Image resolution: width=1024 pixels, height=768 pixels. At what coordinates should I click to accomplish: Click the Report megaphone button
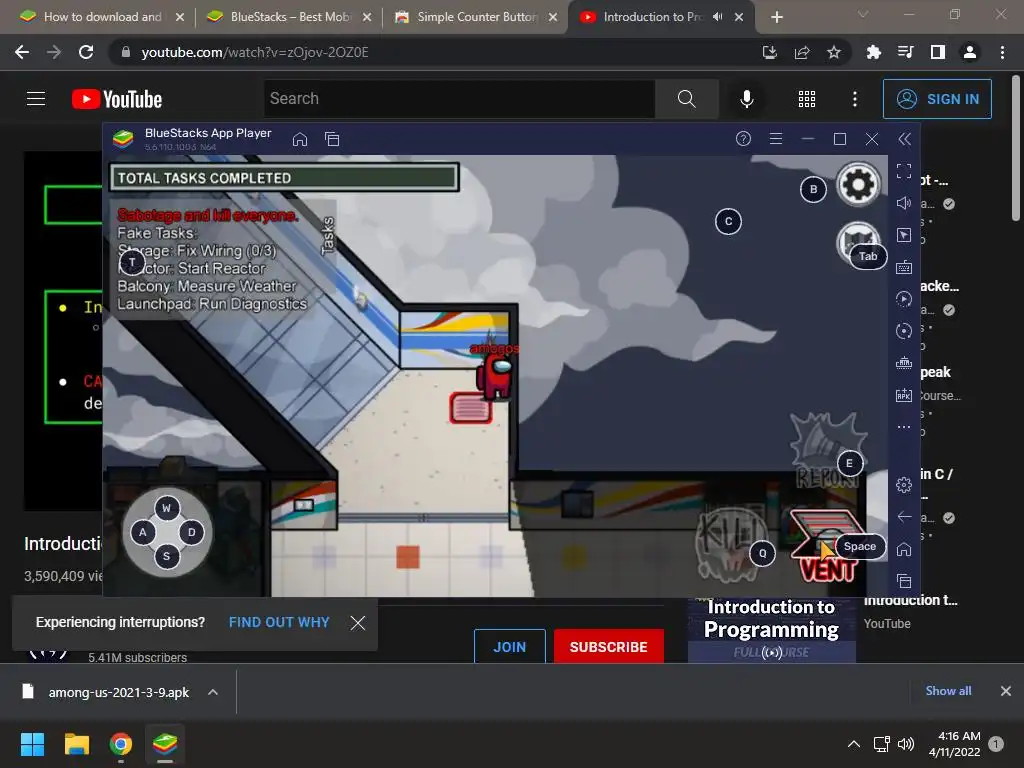point(828,451)
